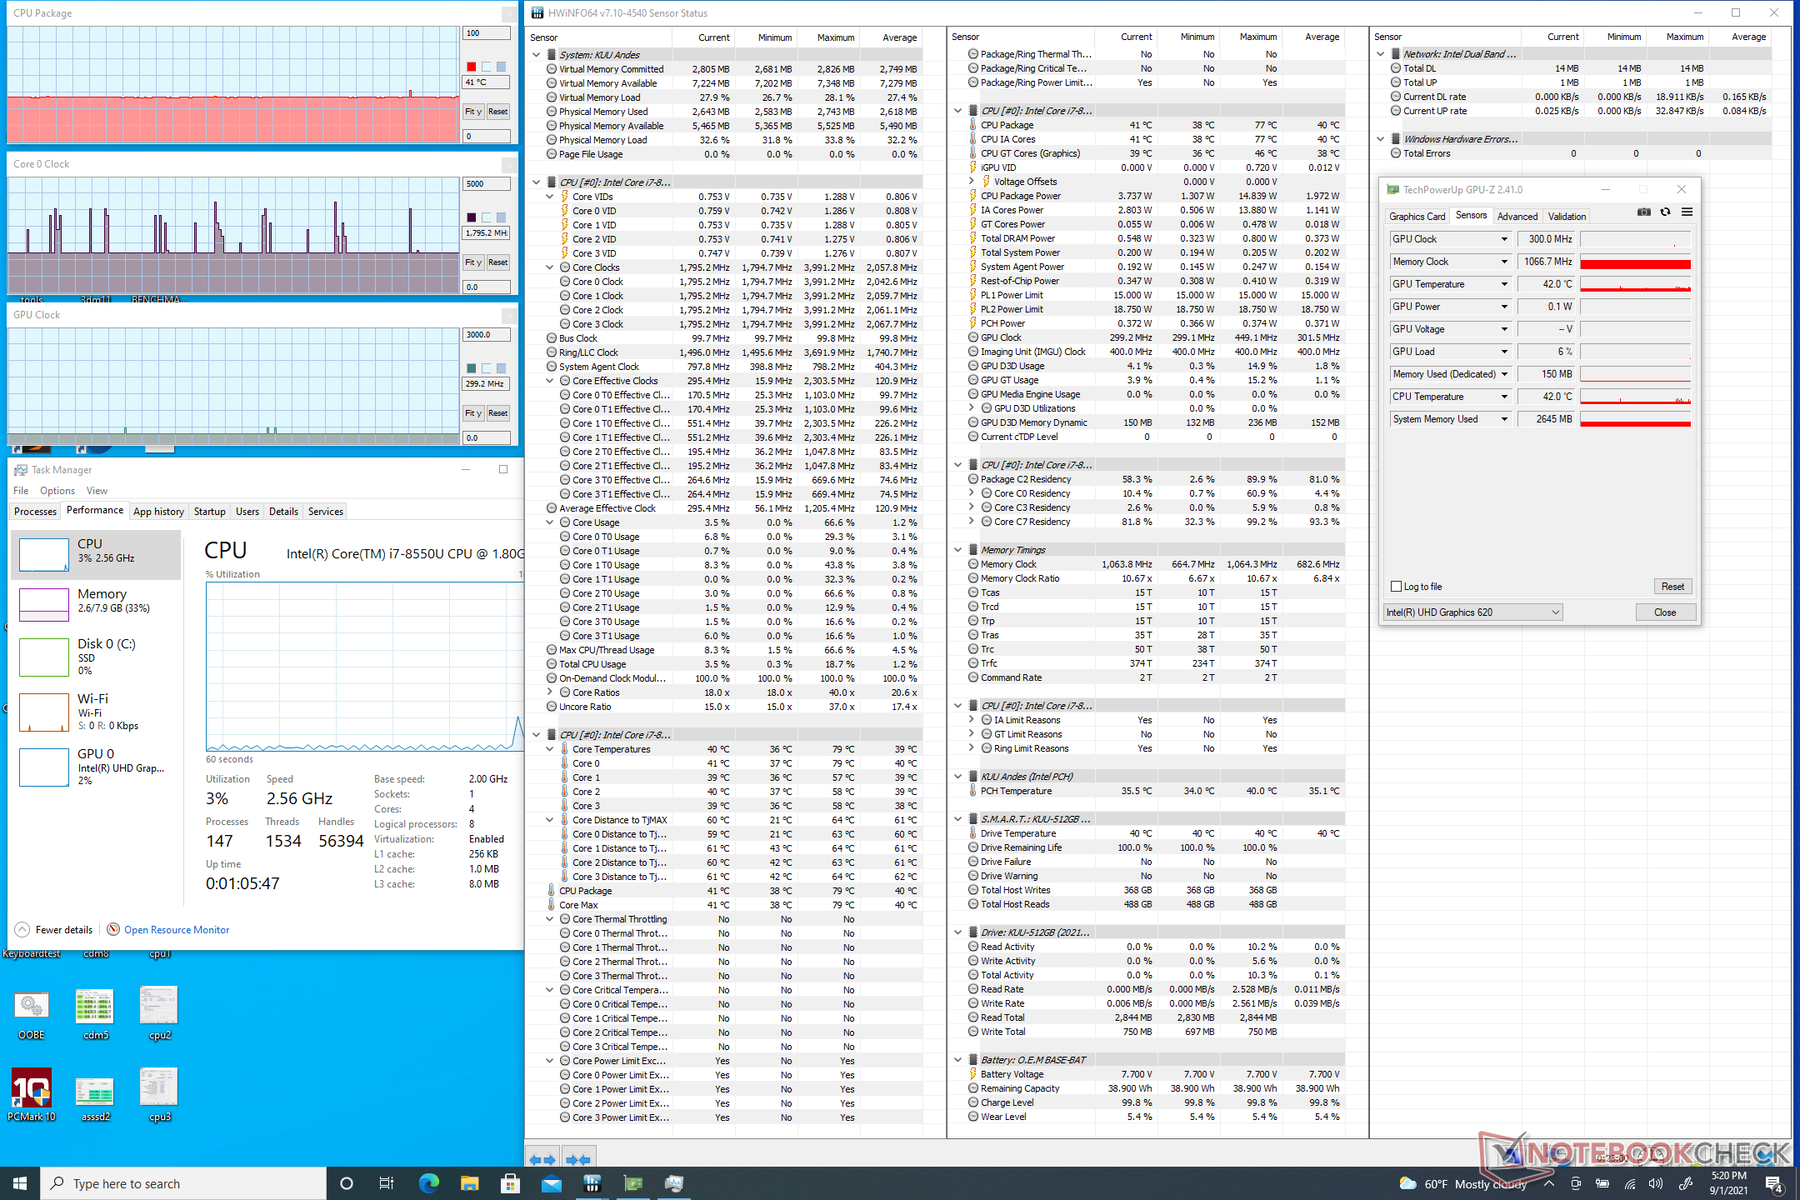1800x1200 pixels.
Task: Click Reset button in GPU-Z window
Action: coord(1672,587)
